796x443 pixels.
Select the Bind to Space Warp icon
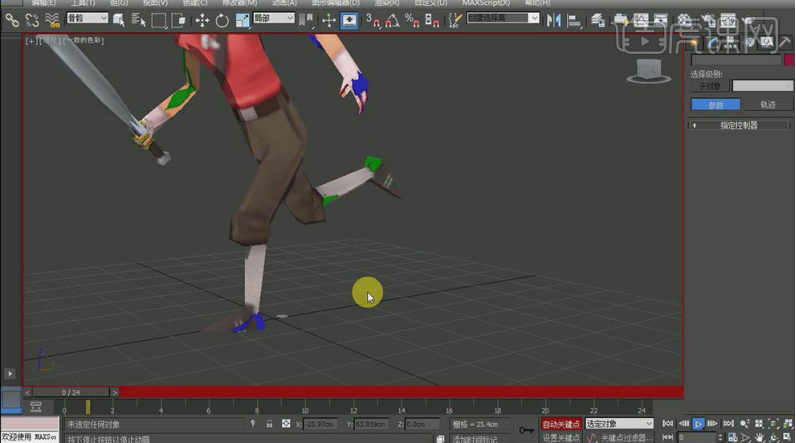pyautogui.click(x=52, y=20)
